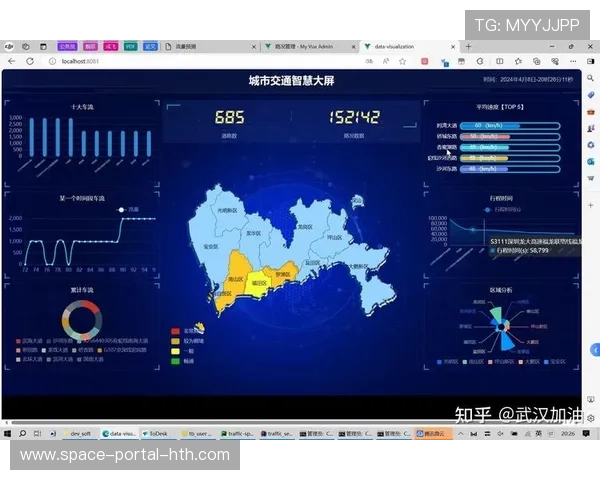Open the taskbar search magnifier icon
This screenshot has height=480, width=600.
pyautogui.click(x=23, y=433)
